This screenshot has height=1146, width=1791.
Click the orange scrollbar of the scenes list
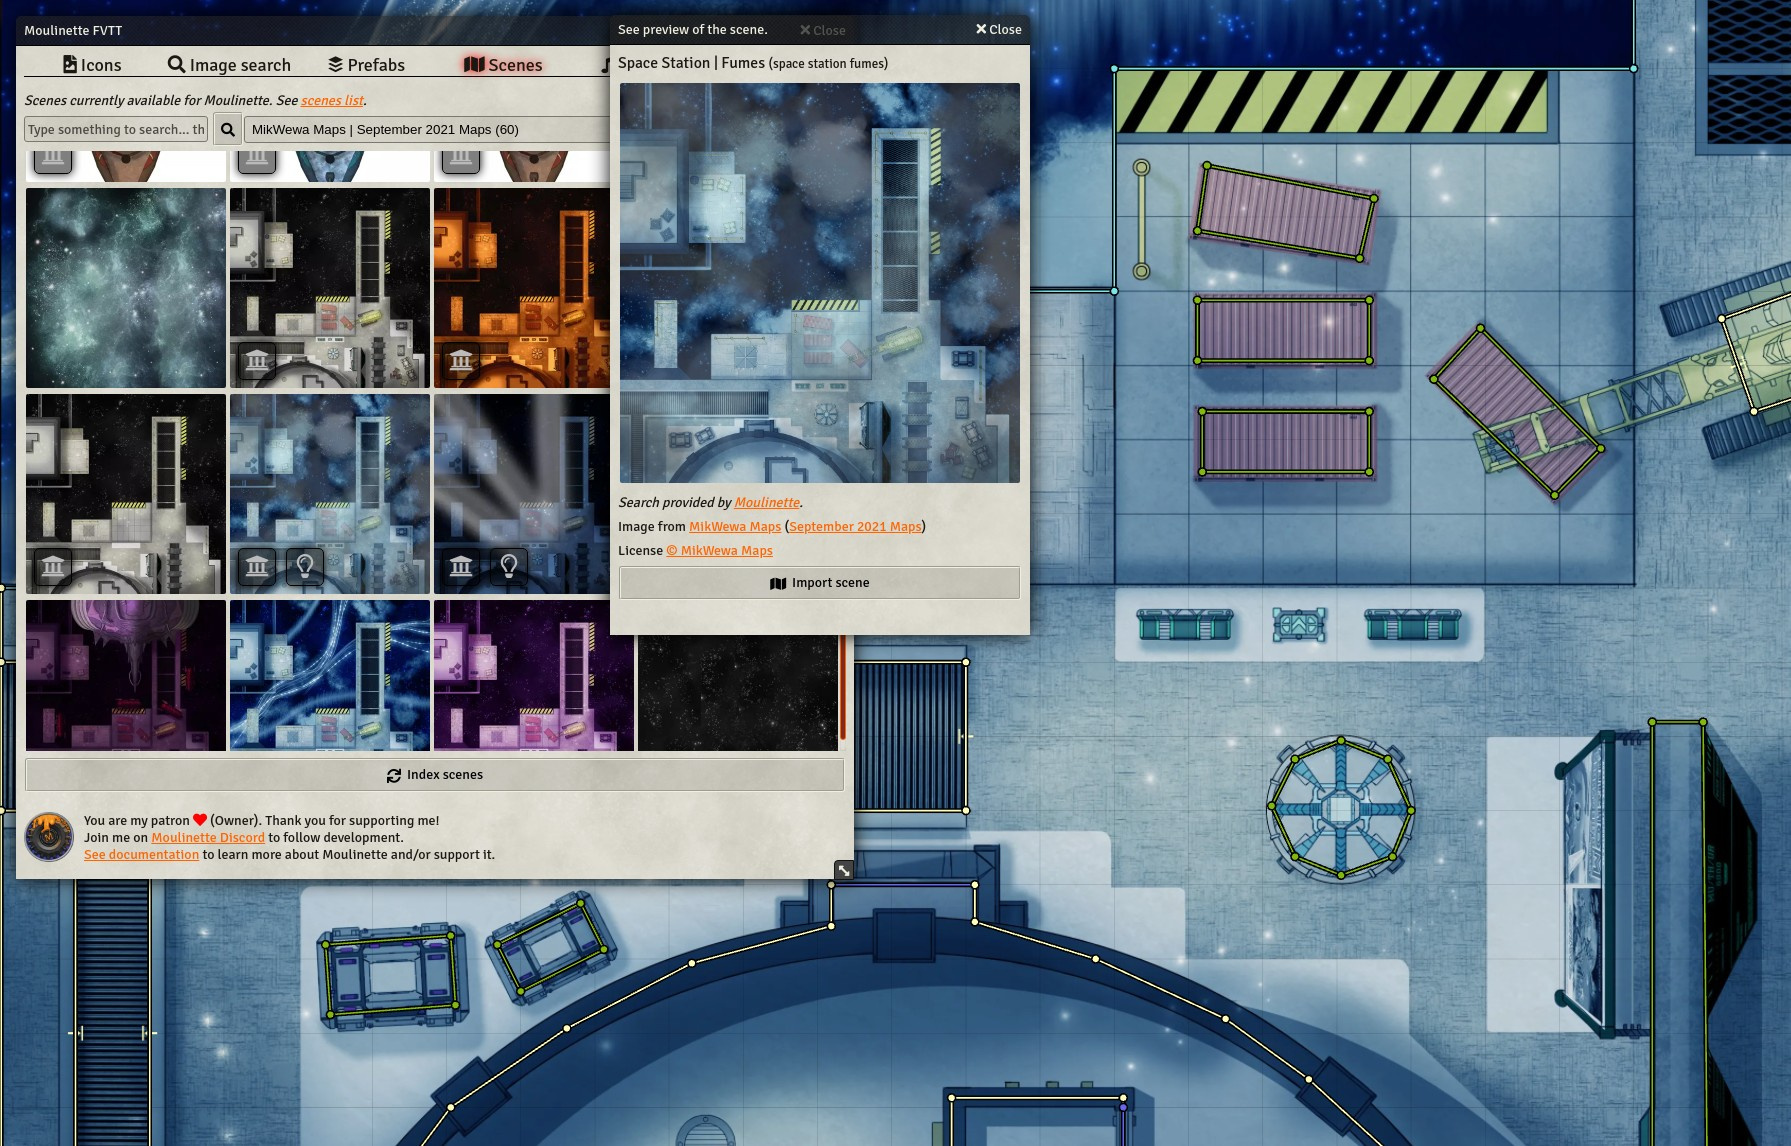click(843, 688)
